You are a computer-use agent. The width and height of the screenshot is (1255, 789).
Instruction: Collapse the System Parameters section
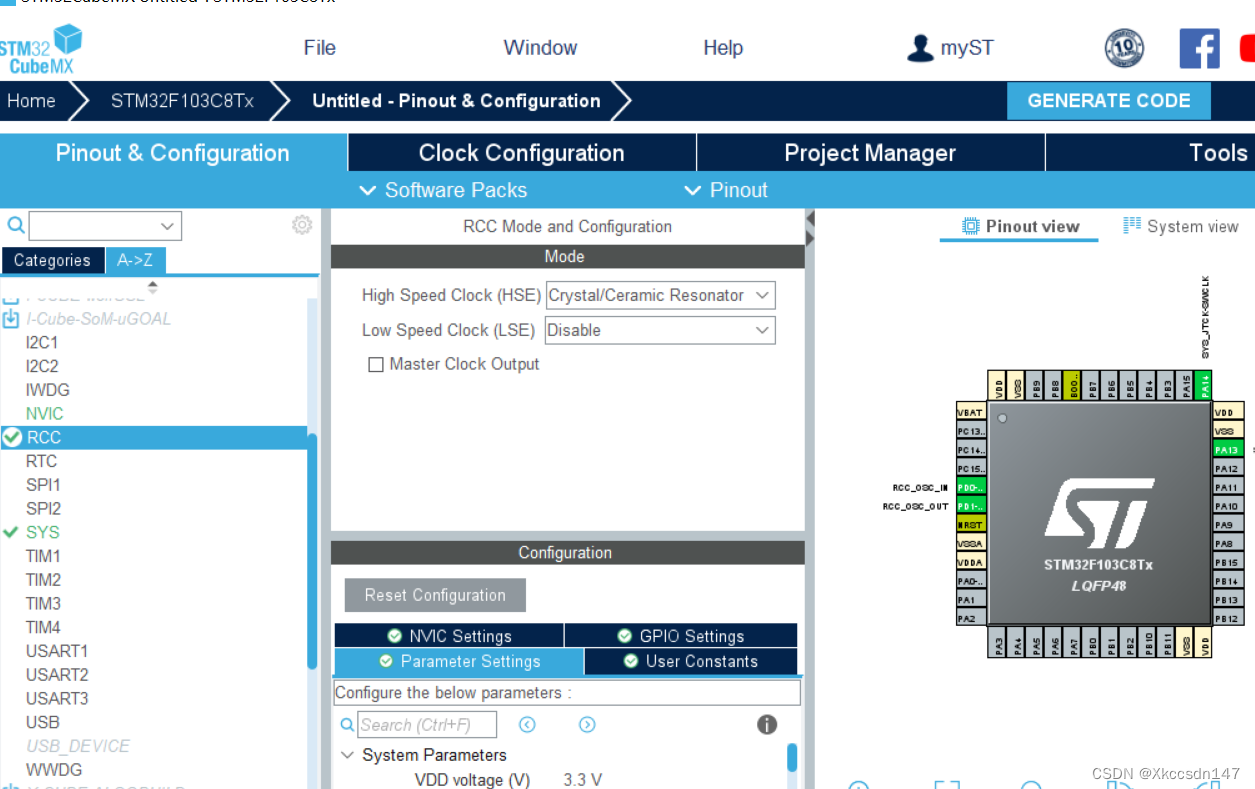[347, 755]
